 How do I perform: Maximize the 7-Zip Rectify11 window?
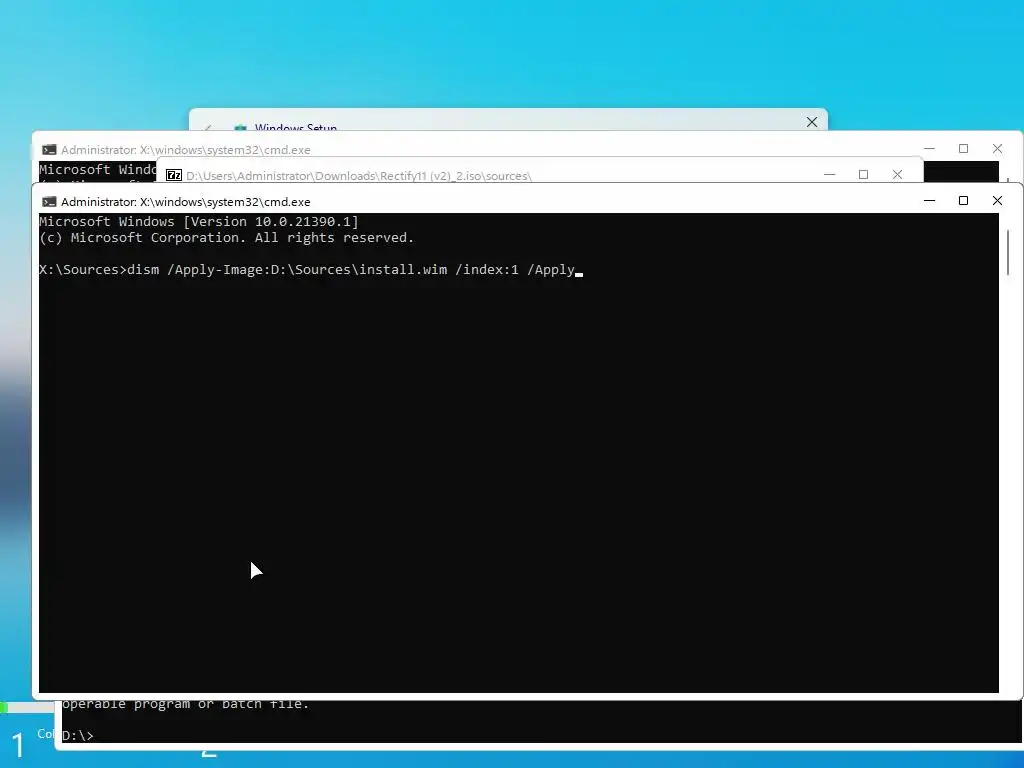pos(863,174)
